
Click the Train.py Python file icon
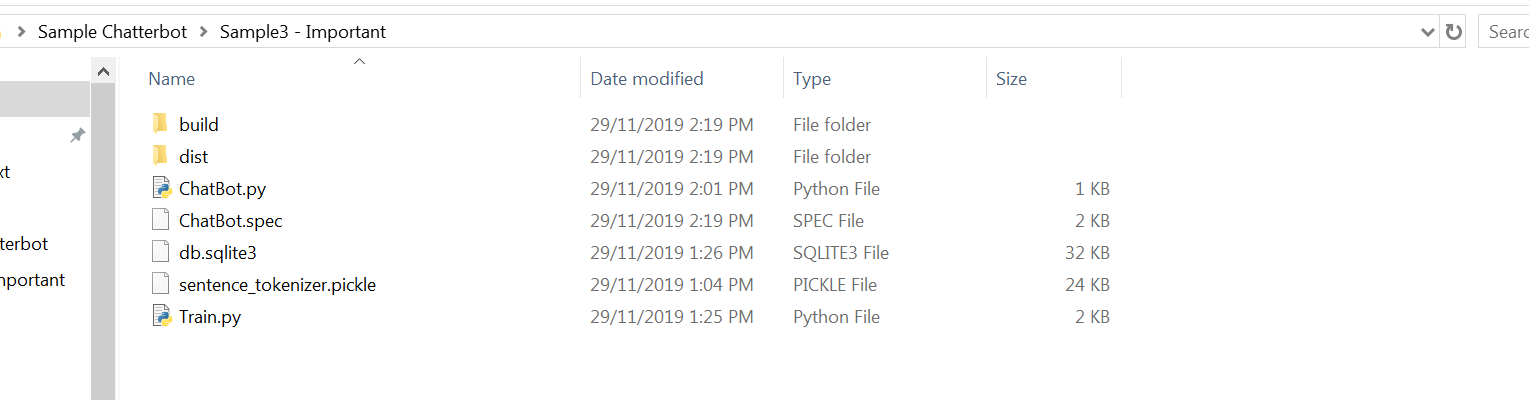161,316
